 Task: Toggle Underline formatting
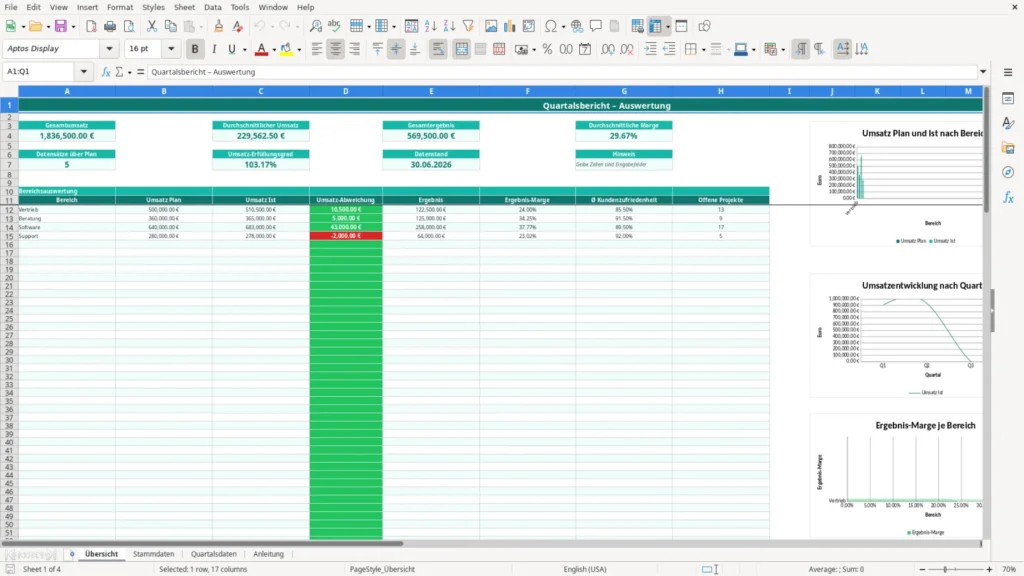point(232,49)
